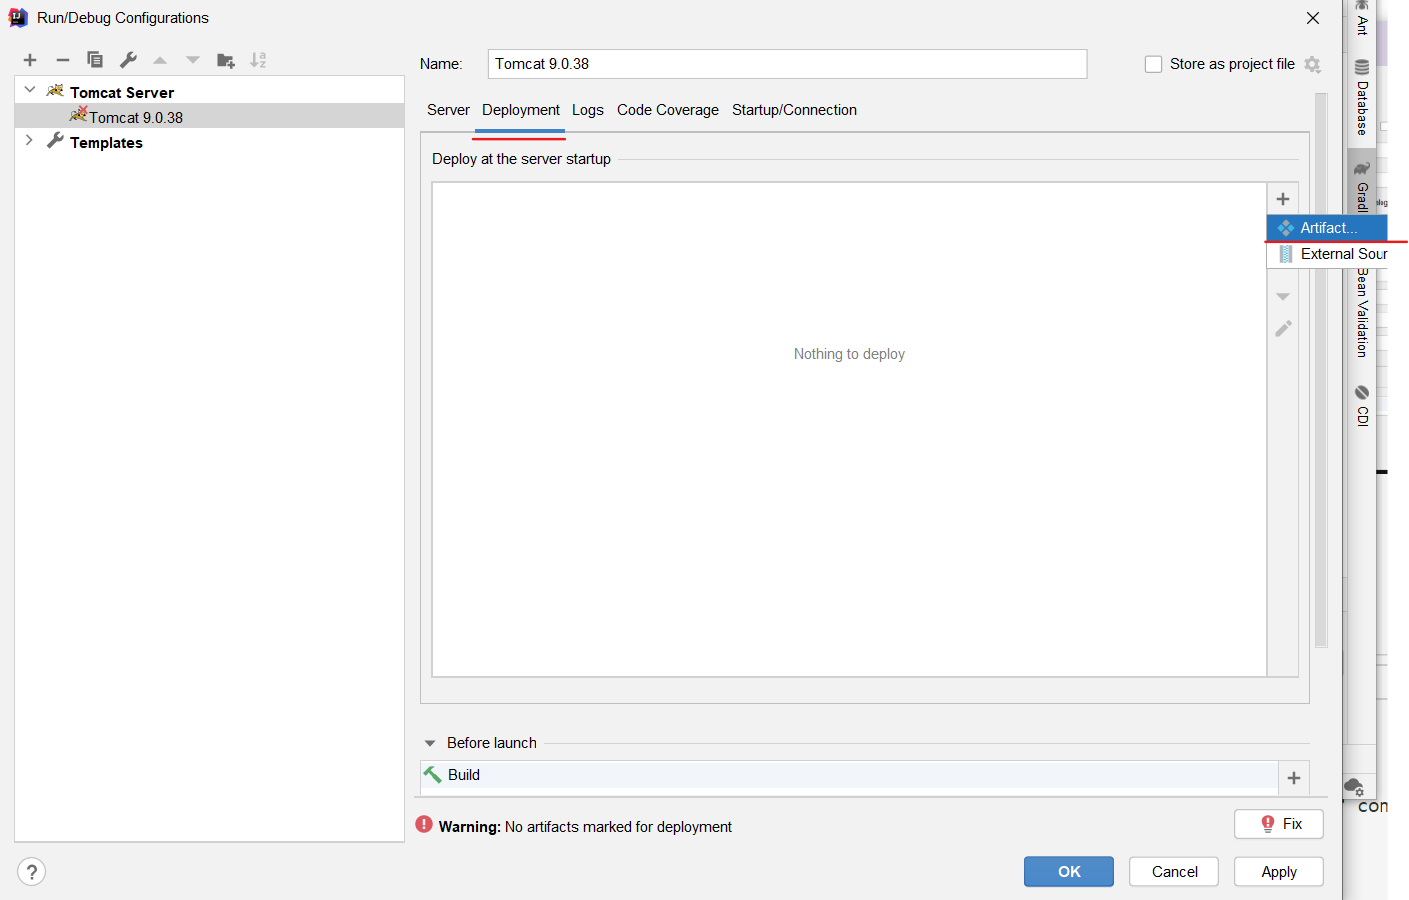Collapse the Tomcat Server tree node

coord(30,90)
